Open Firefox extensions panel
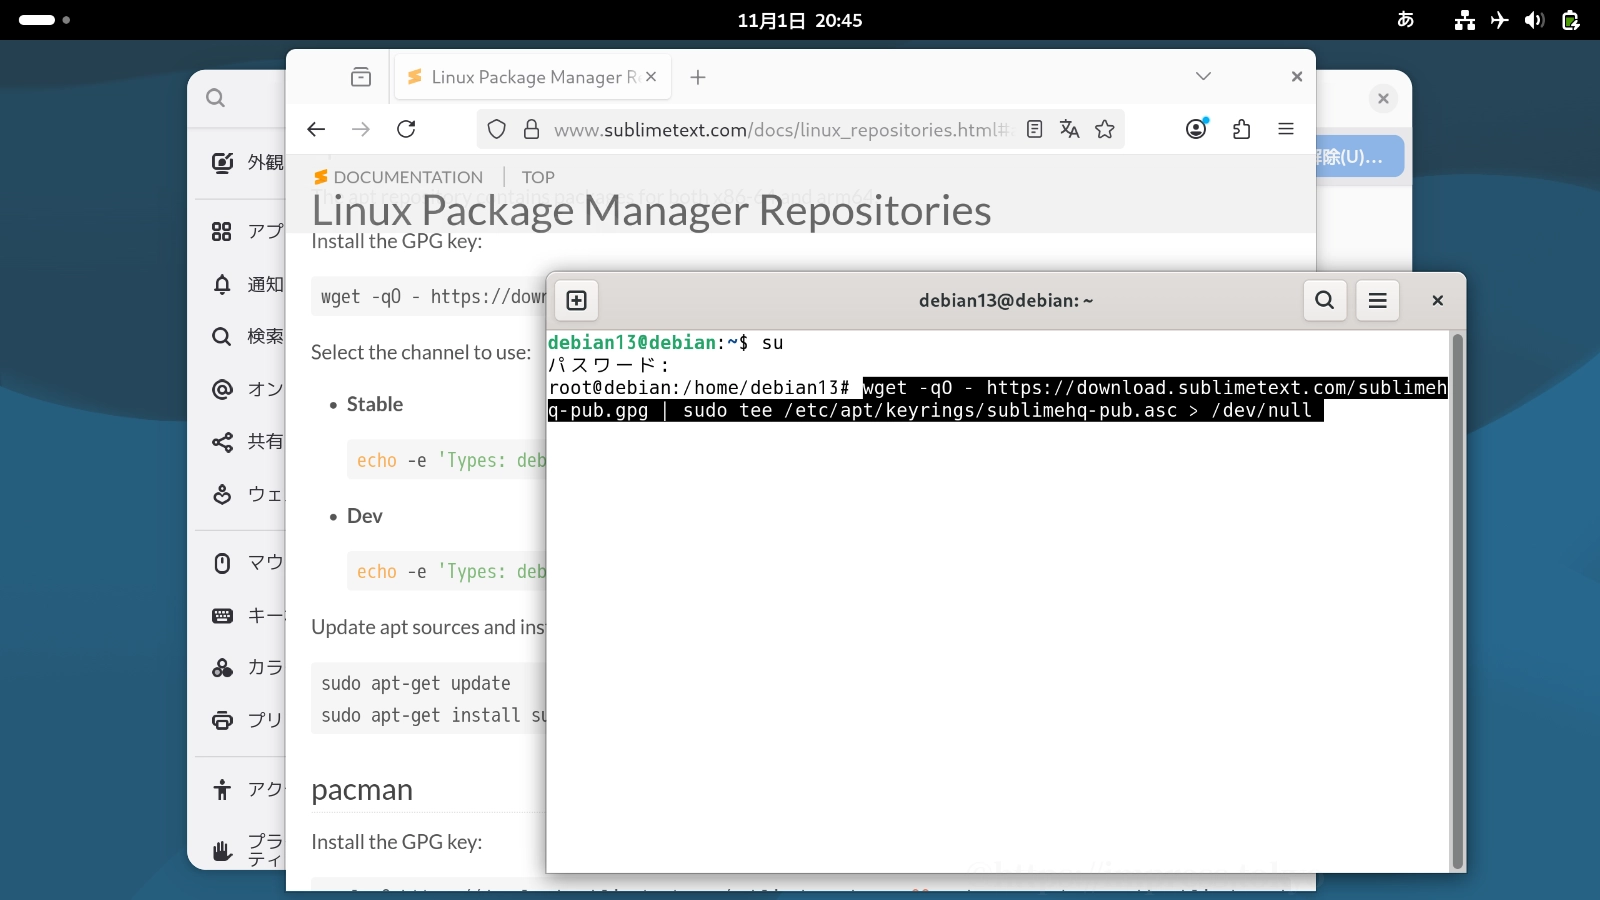Screen dimensions: 1600x900 1241,129
